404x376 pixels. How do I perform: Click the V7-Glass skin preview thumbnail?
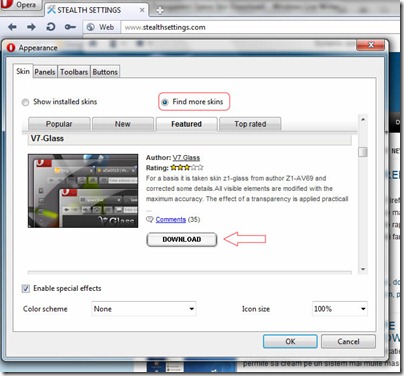tap(83, 191)
